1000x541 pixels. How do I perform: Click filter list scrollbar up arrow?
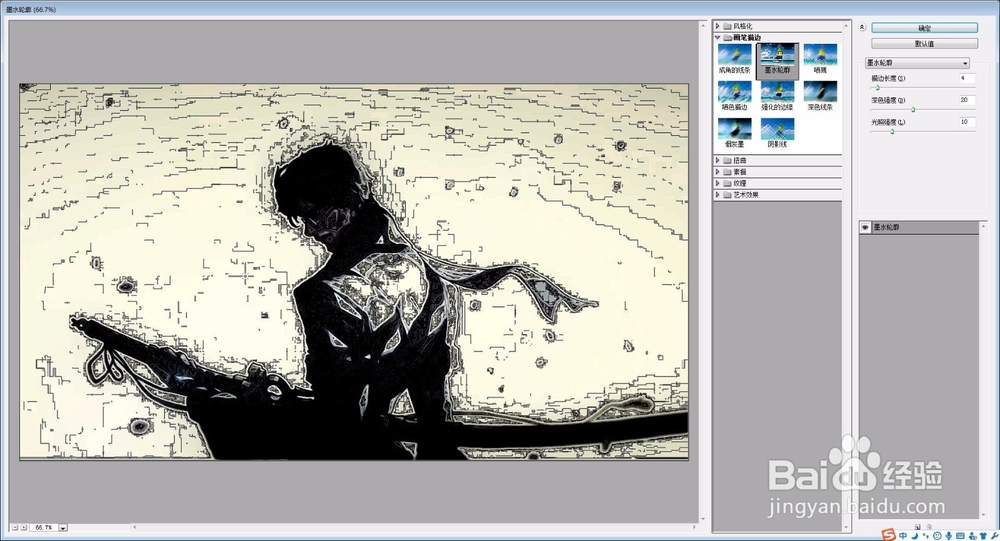(x=847, y=26)
